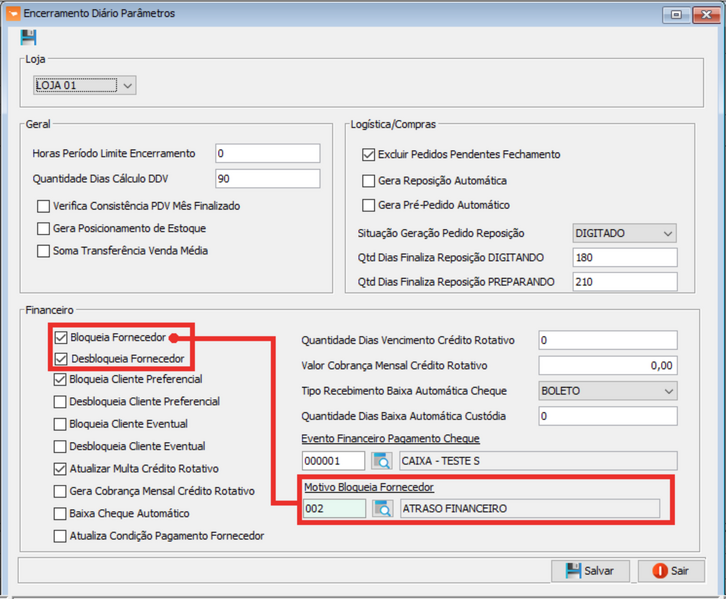Disable Excluir Pedidos Pendentes Fechamento
The width and height of the screenshot is (726, 599).
[x=369, y=155]
